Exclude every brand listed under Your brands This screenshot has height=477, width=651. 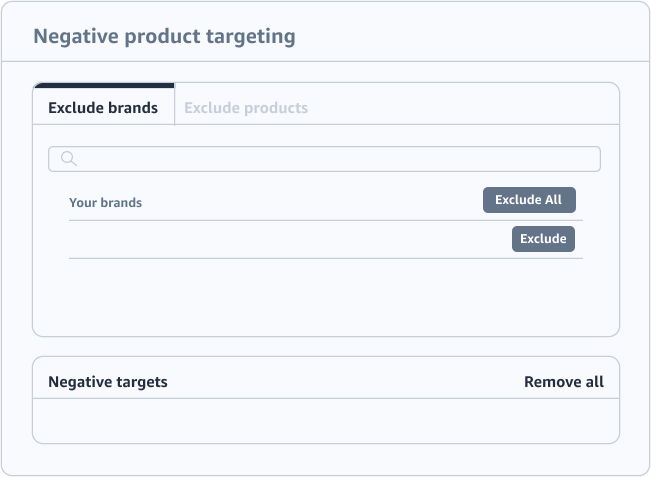point(529,200)
